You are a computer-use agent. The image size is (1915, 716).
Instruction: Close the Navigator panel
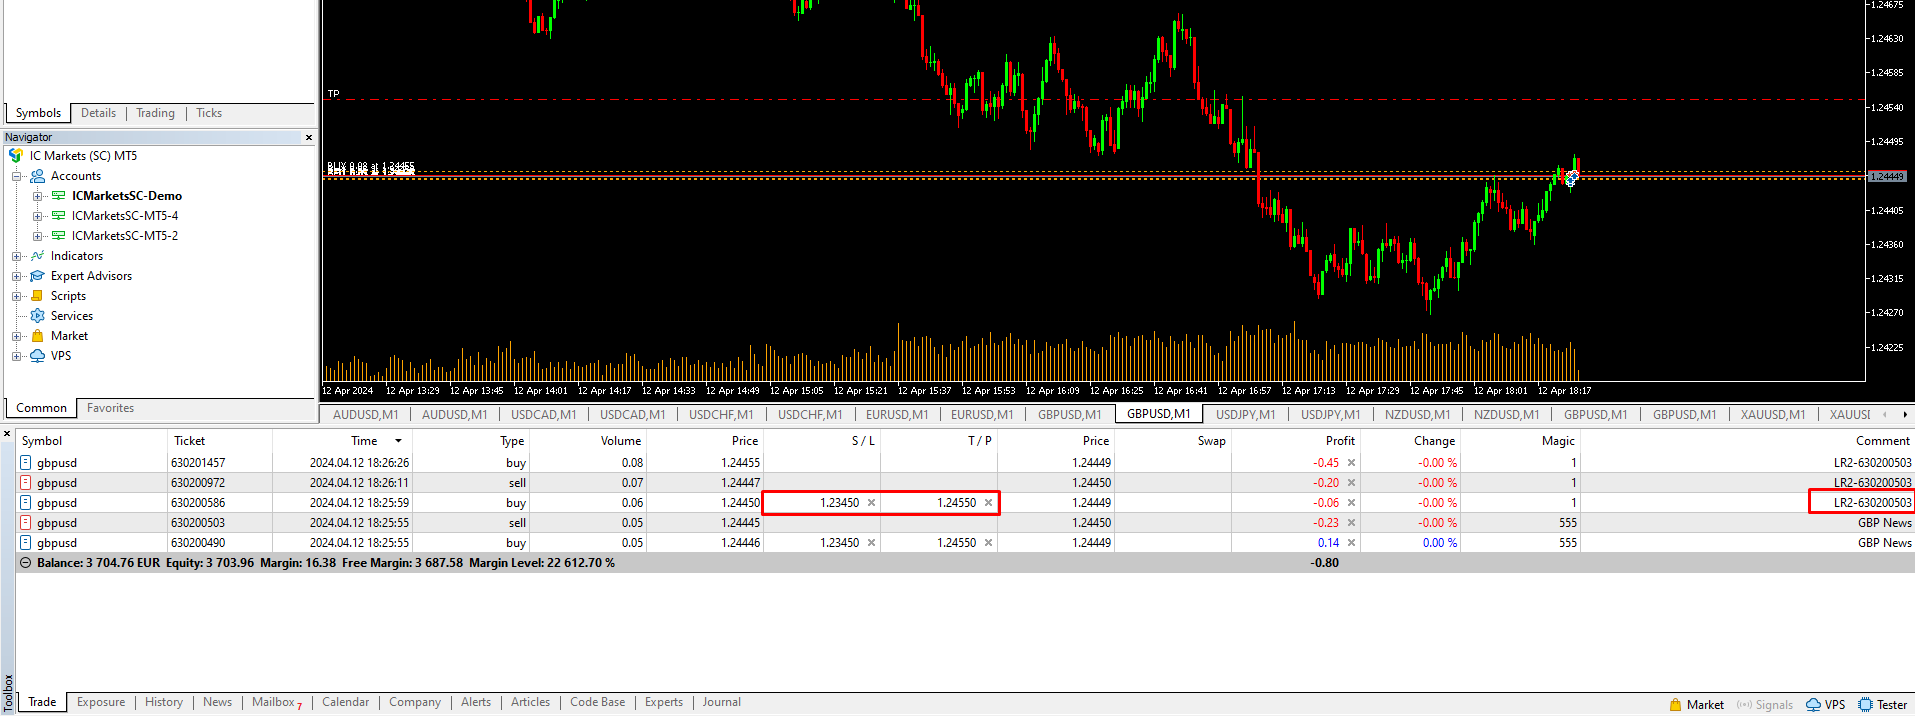[308, 138]
